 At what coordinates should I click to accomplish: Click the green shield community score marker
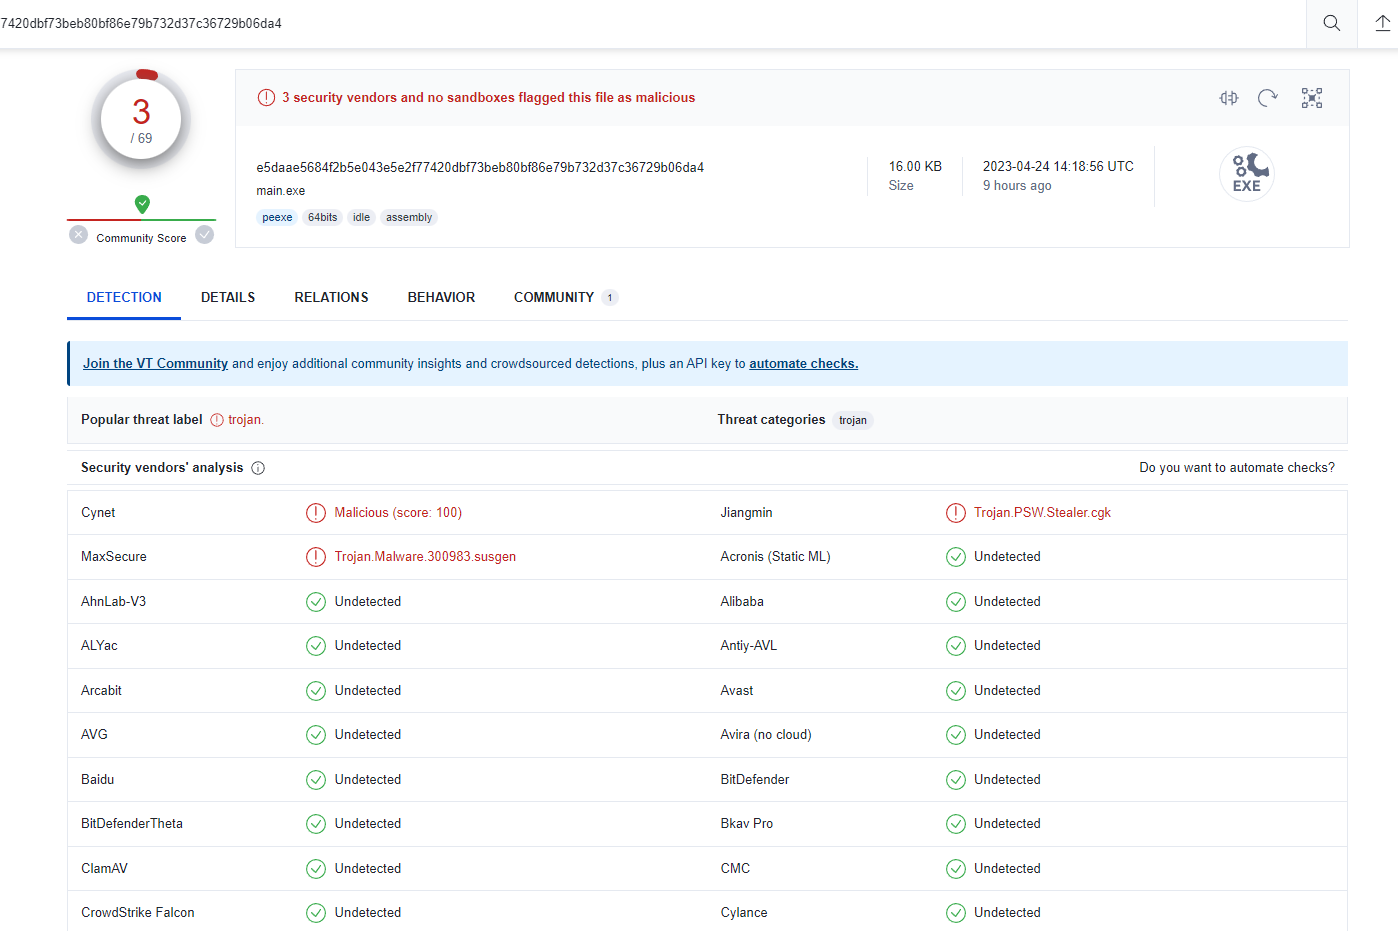(x=142, y=204)
